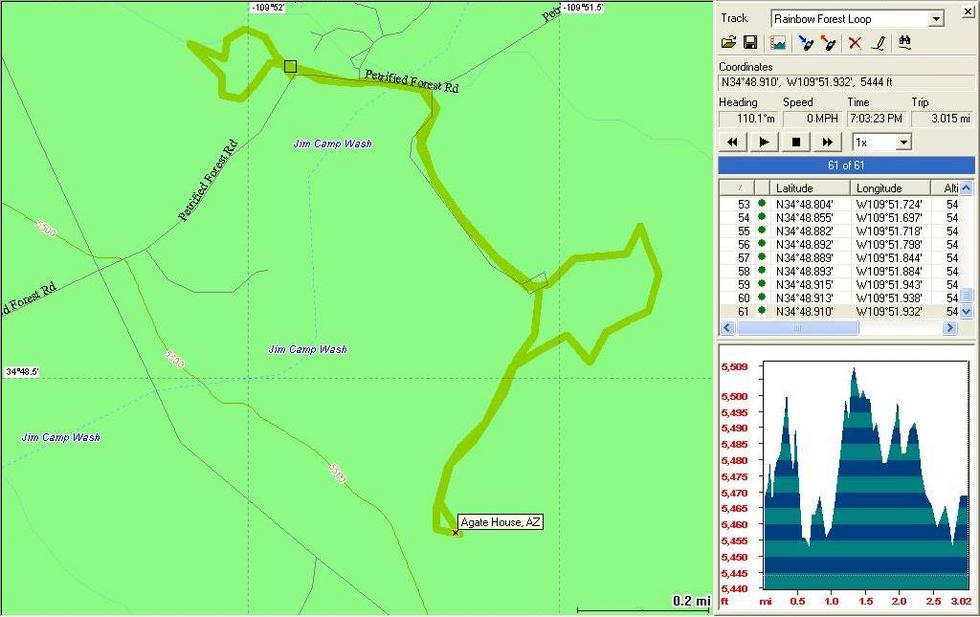The height and width of the screenshot is (617, 980).
Task: Click right arrow of horizontal scrollbar
Action: (949, 328)
